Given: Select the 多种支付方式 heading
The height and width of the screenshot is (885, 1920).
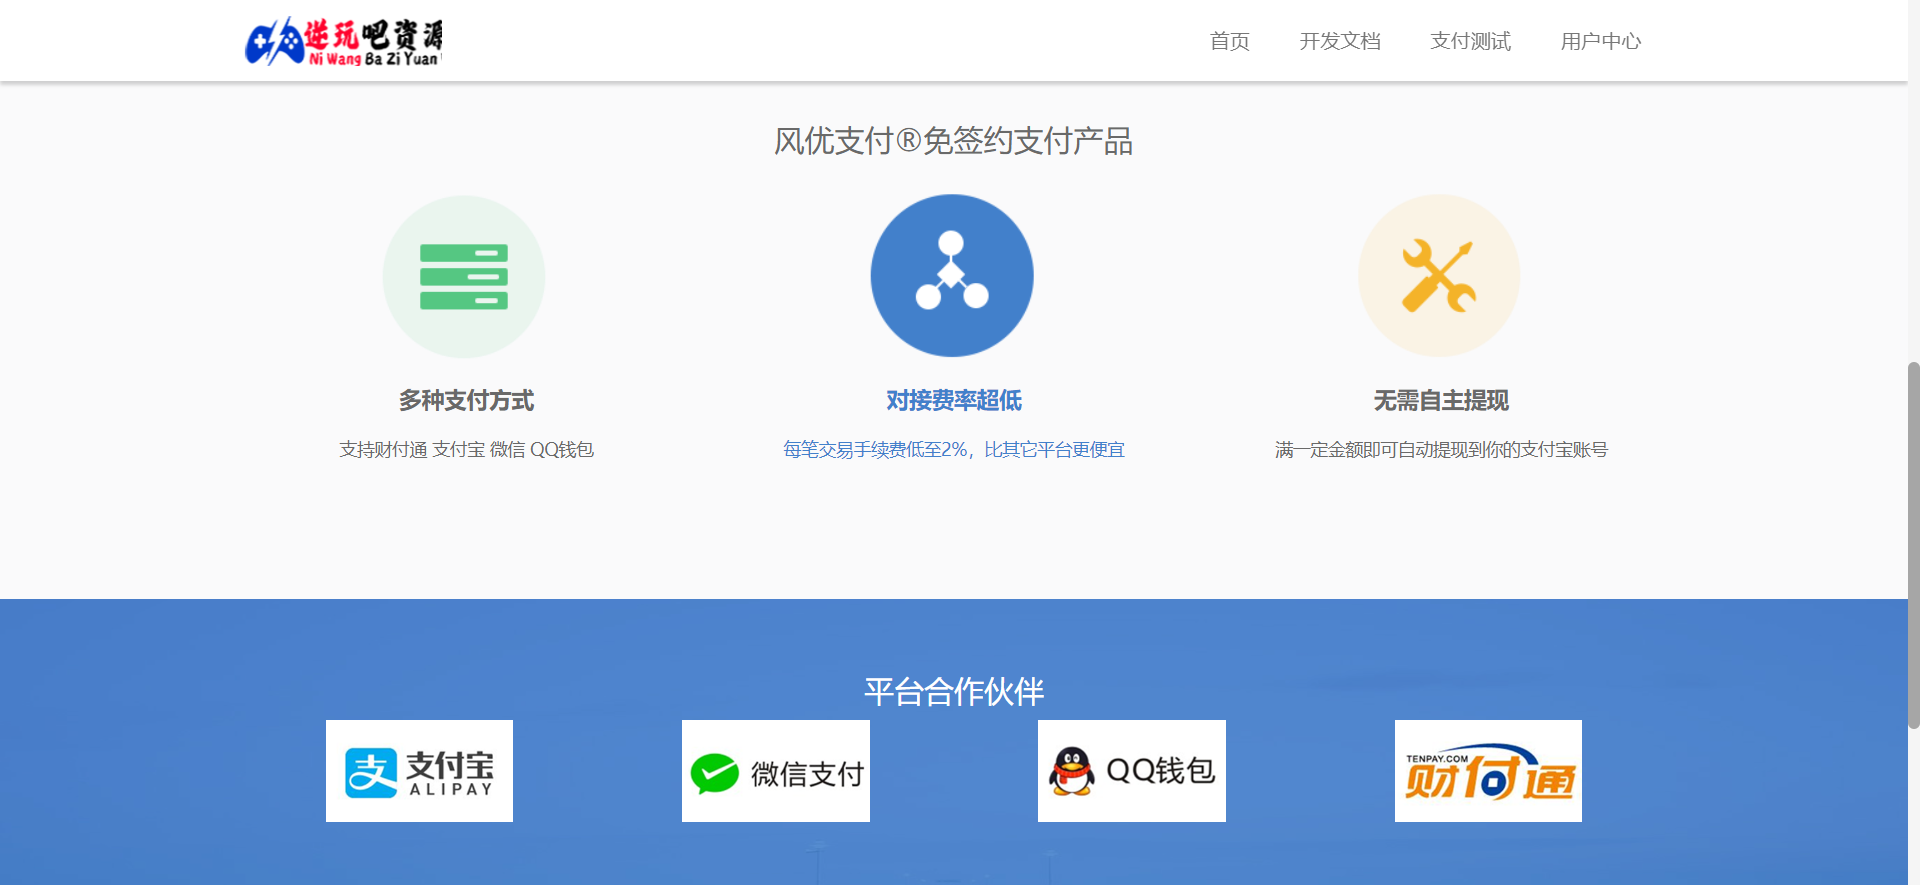Looking at the screenshot, I should (x=466, y=400).
